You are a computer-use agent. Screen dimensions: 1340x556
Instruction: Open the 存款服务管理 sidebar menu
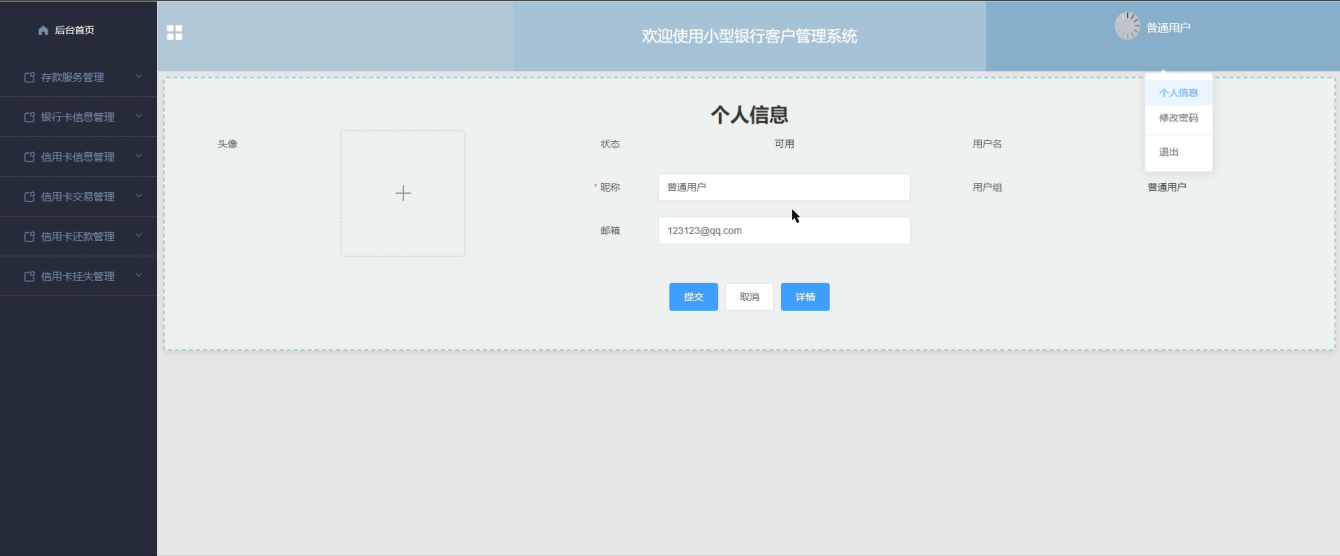pyautogui.click(x=78, y=77)
